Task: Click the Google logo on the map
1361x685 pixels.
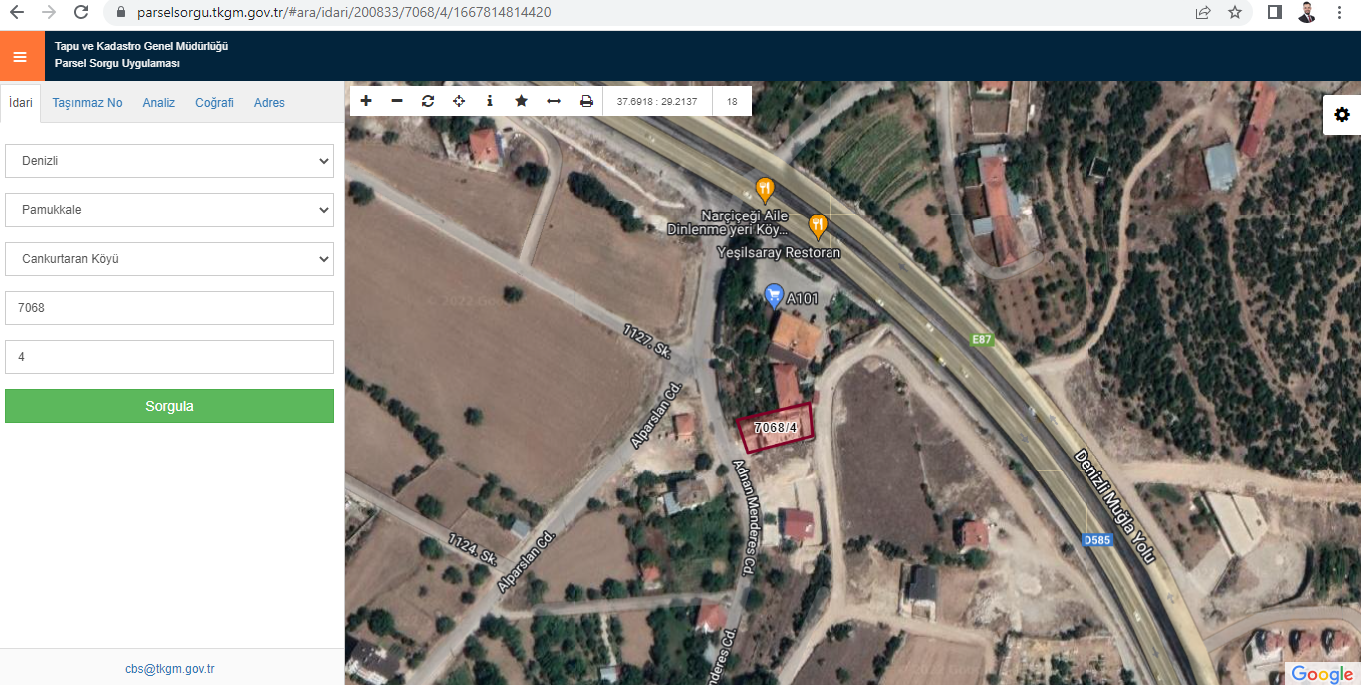Action: point(1321,674)
